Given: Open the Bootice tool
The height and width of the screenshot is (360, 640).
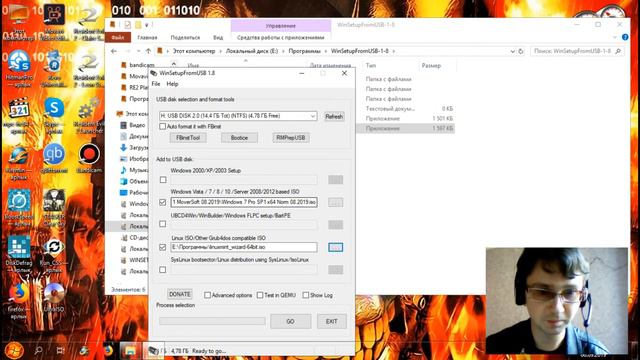Looking at the screenshot, I should point(239,138).
